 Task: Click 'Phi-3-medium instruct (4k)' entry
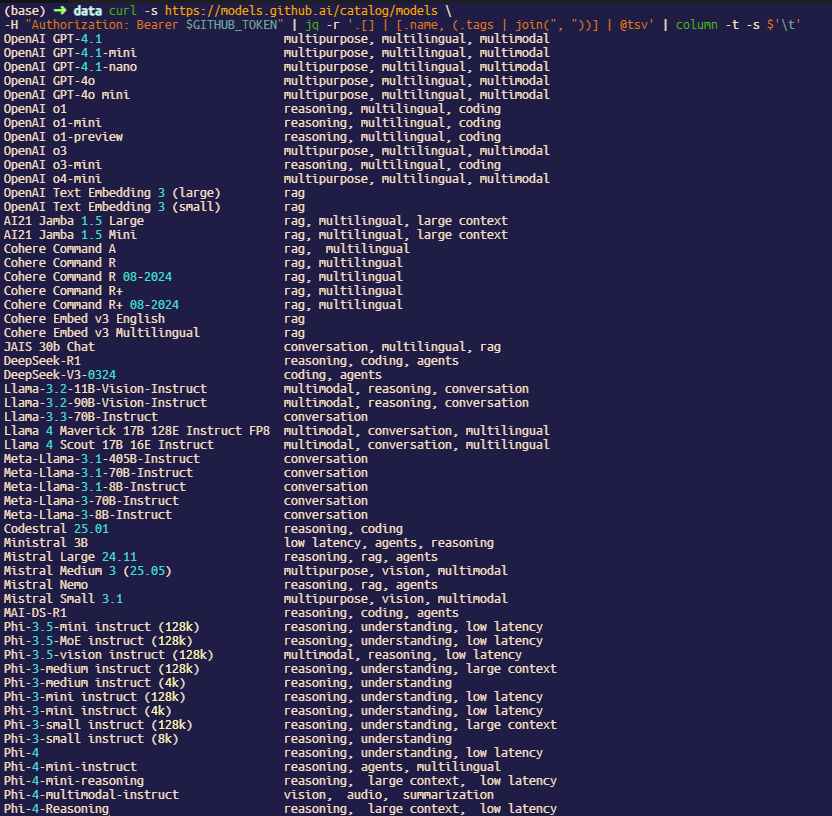point(95,683)
